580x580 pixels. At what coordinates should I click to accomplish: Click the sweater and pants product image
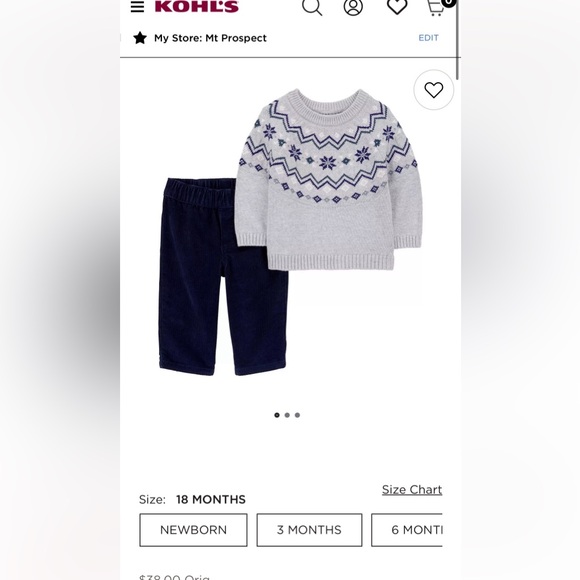pos(291,232)
